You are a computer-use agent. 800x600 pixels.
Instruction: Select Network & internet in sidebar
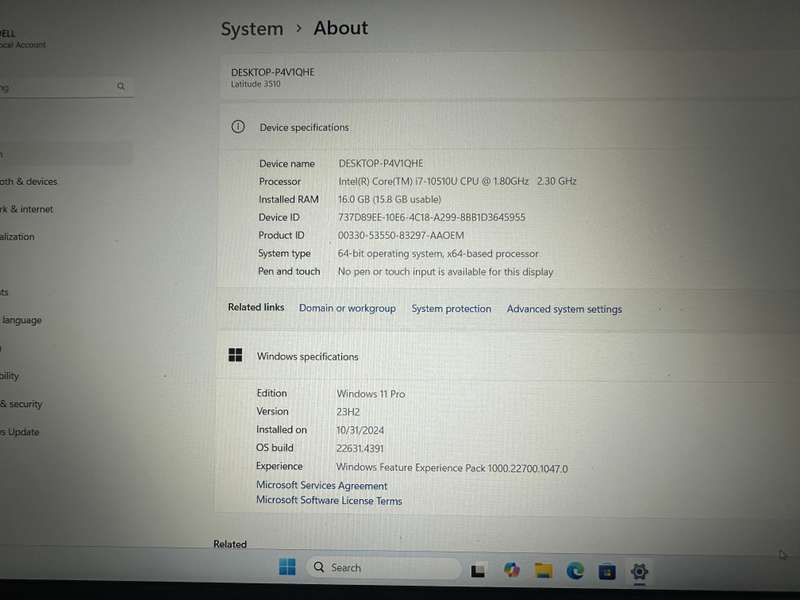pos(27,209)
